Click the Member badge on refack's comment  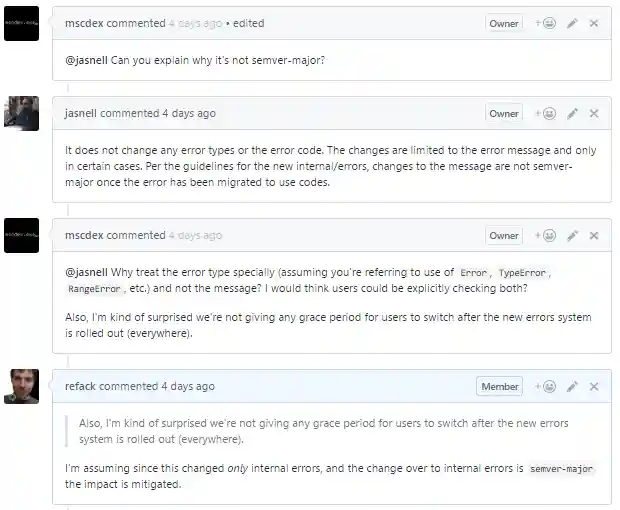[500, 387]
